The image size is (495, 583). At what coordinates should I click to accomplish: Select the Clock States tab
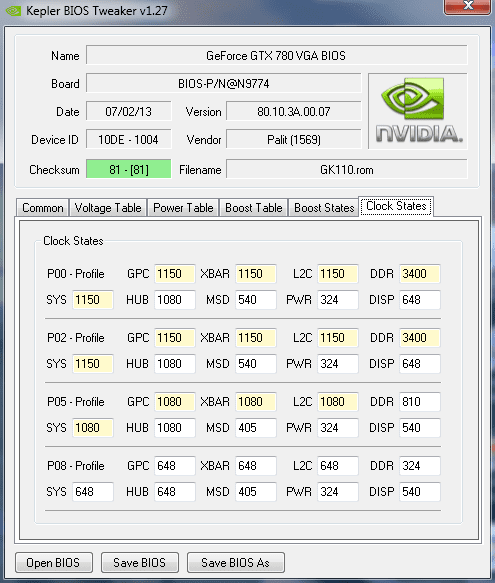(x=396, y=206)
